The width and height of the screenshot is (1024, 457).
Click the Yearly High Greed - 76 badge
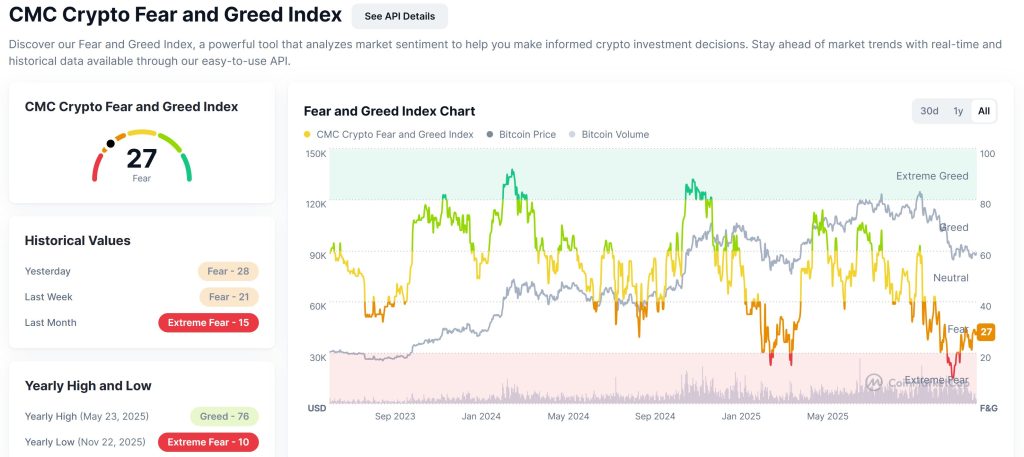click(x=224, y=416)
